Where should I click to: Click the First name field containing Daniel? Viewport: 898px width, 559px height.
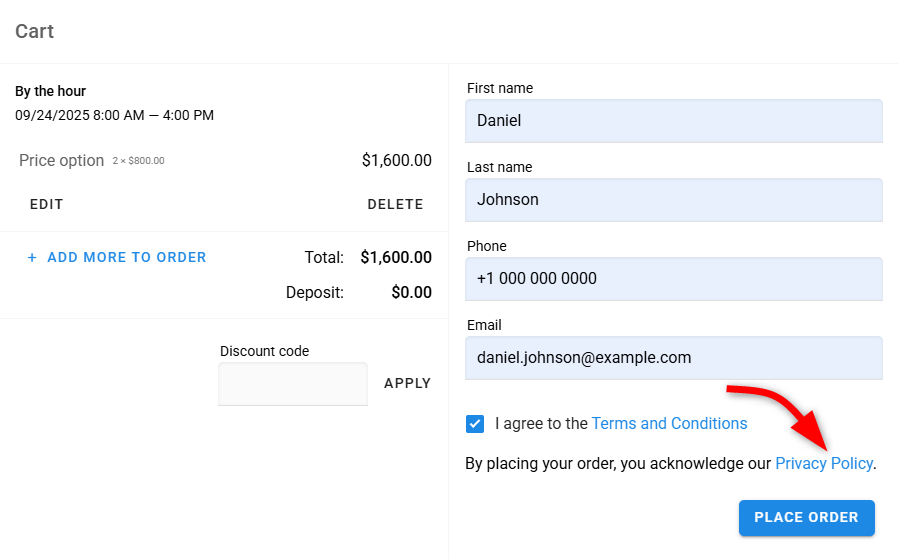click(x=673, y=121)
